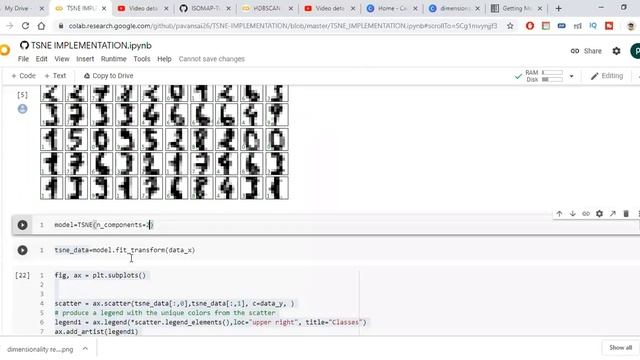Open the View menu
640x360 pixels.
(62, 59)
